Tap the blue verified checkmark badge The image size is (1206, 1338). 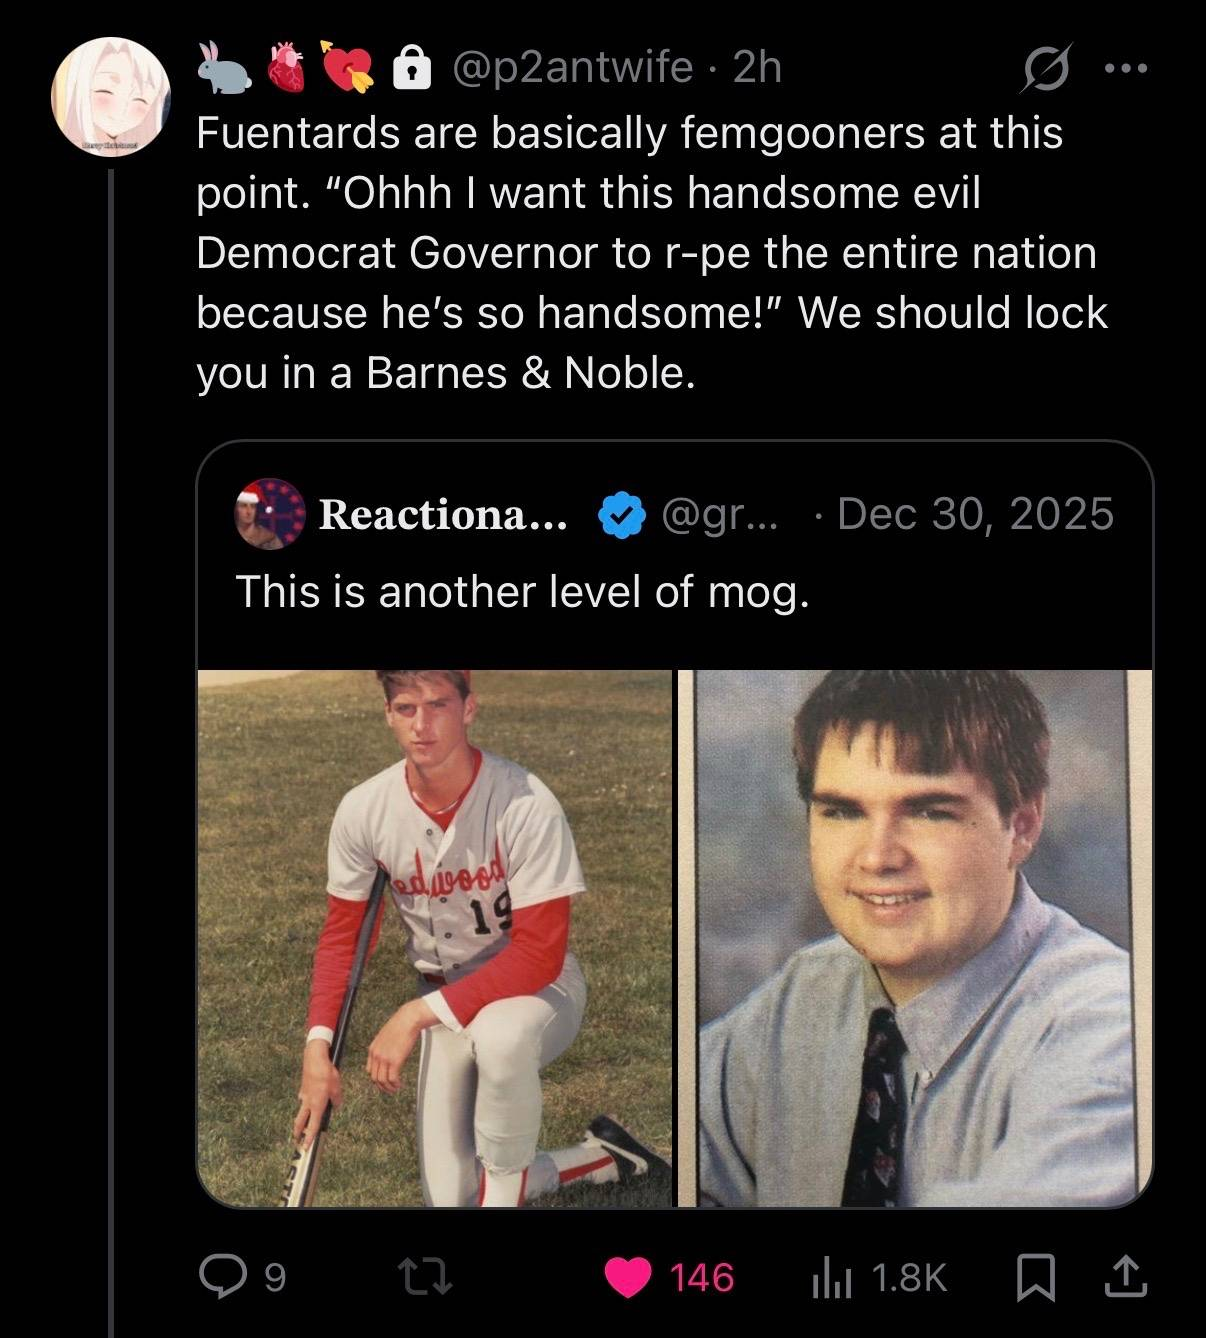click(x=620, y=514)
